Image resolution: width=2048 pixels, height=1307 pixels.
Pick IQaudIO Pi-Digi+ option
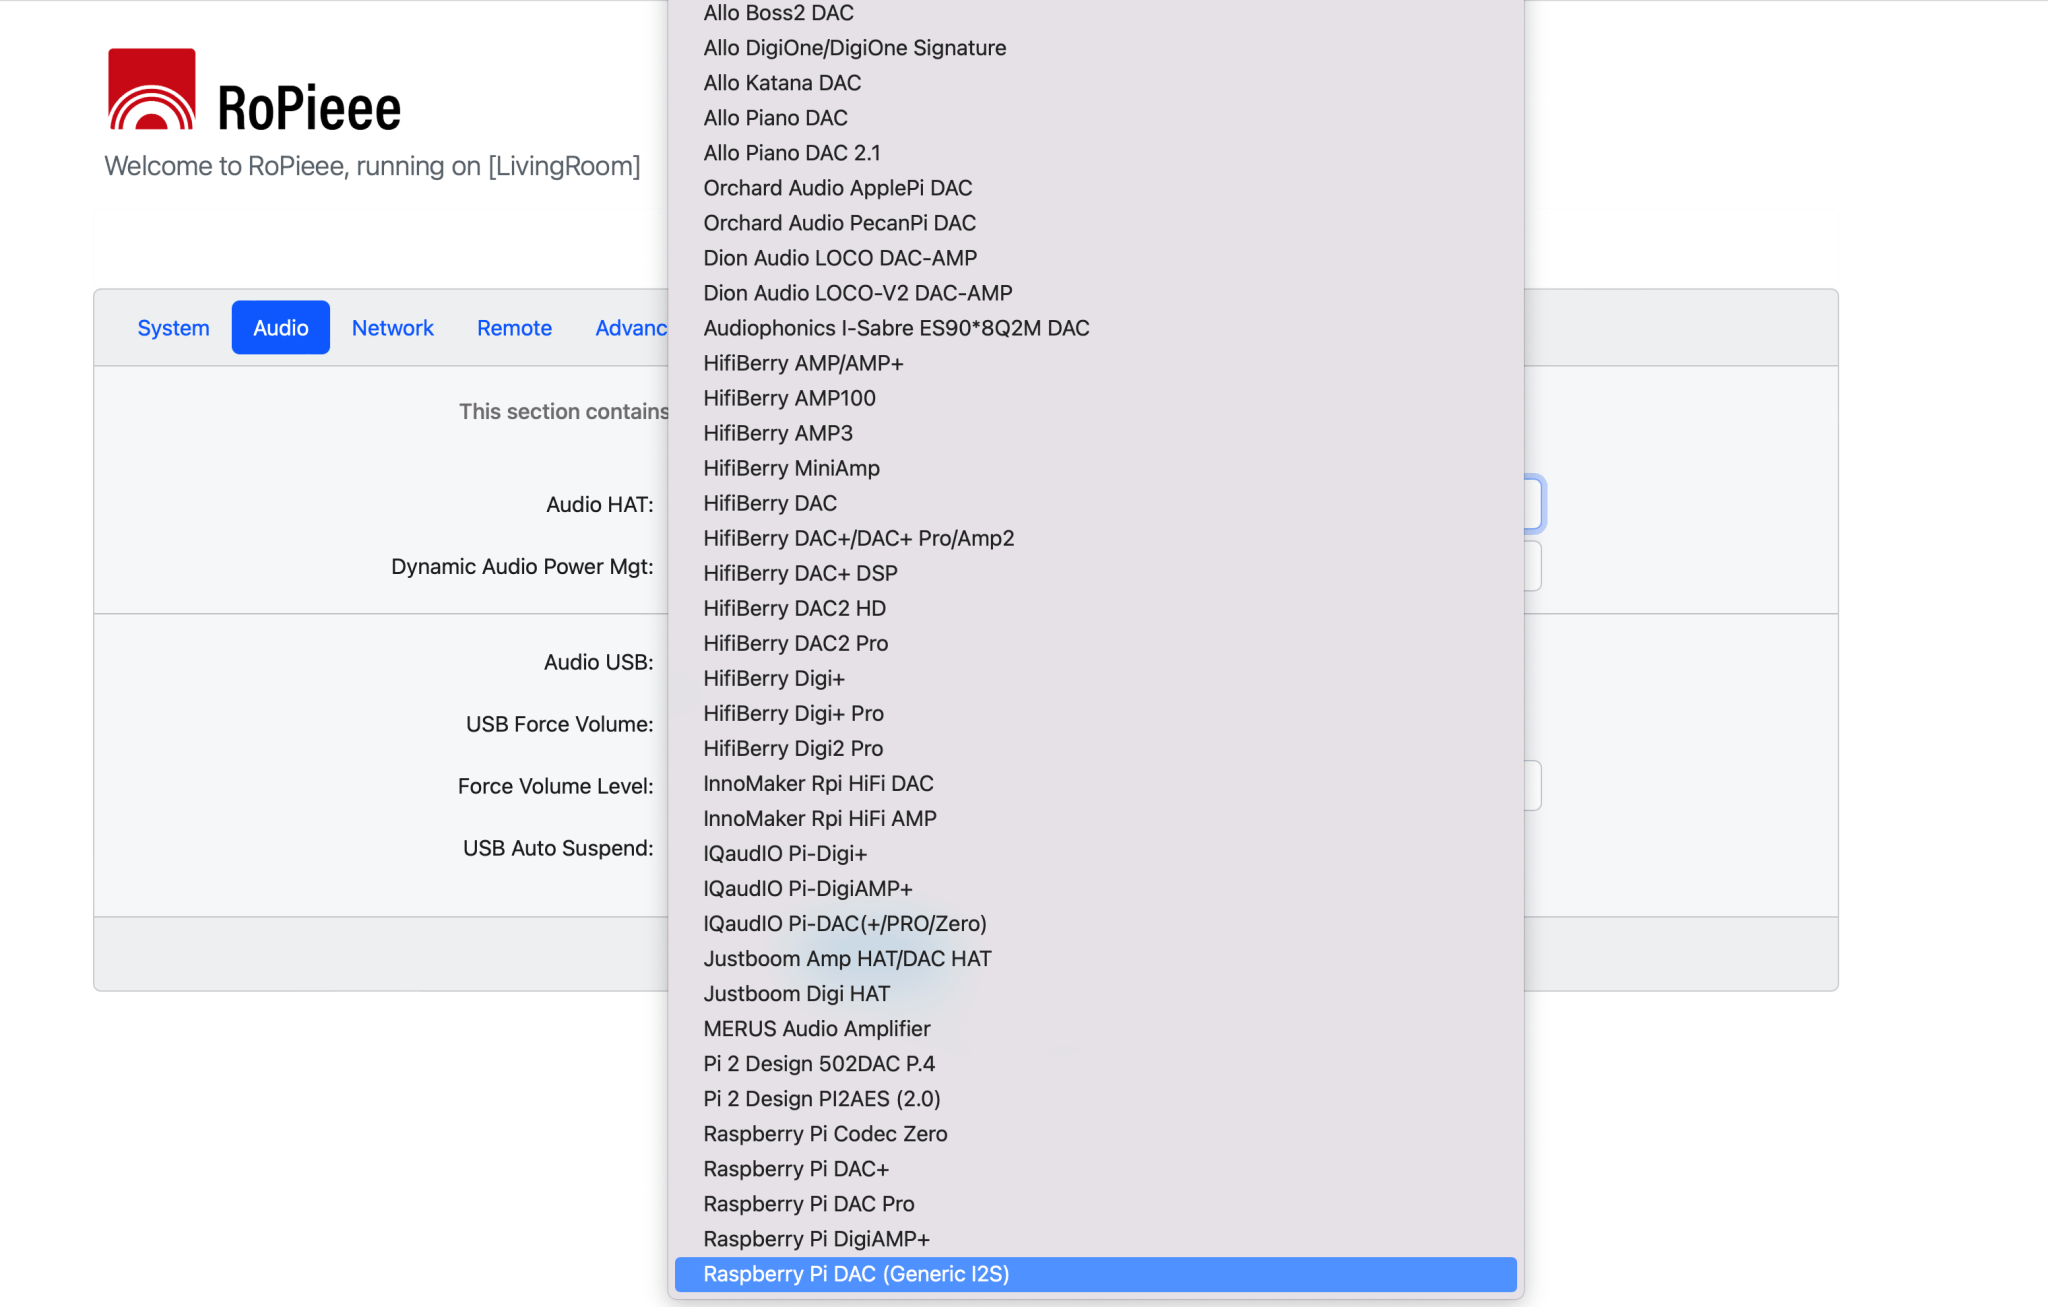tap(1096, 853)
